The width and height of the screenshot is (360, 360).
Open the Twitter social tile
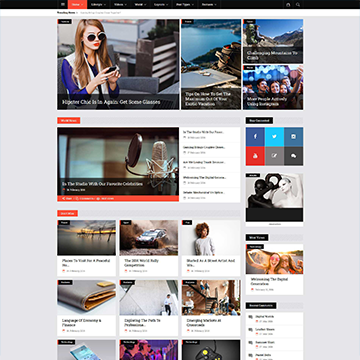click(275, 137)
